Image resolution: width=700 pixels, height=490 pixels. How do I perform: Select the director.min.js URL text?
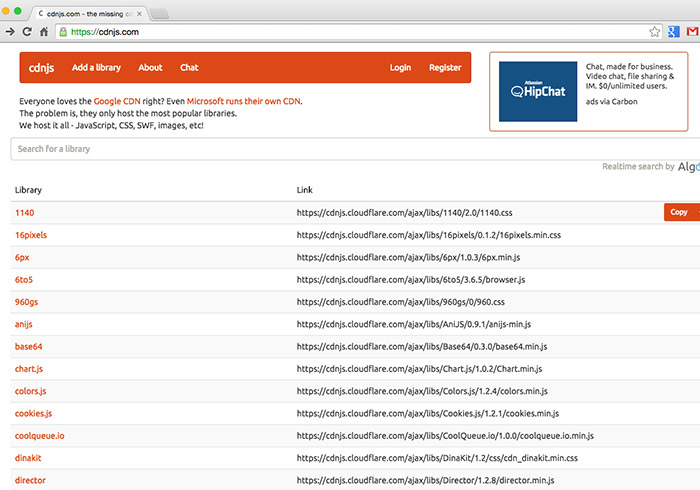pos(425,481)
